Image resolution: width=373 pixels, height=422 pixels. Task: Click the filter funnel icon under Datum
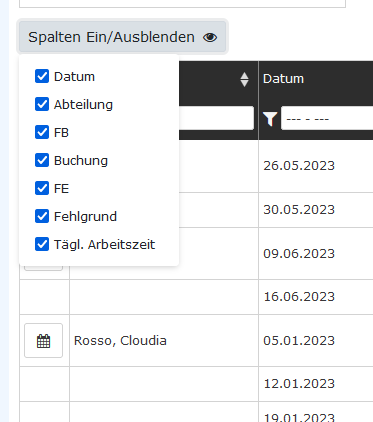pyautogui.click(x=270, y=119)
